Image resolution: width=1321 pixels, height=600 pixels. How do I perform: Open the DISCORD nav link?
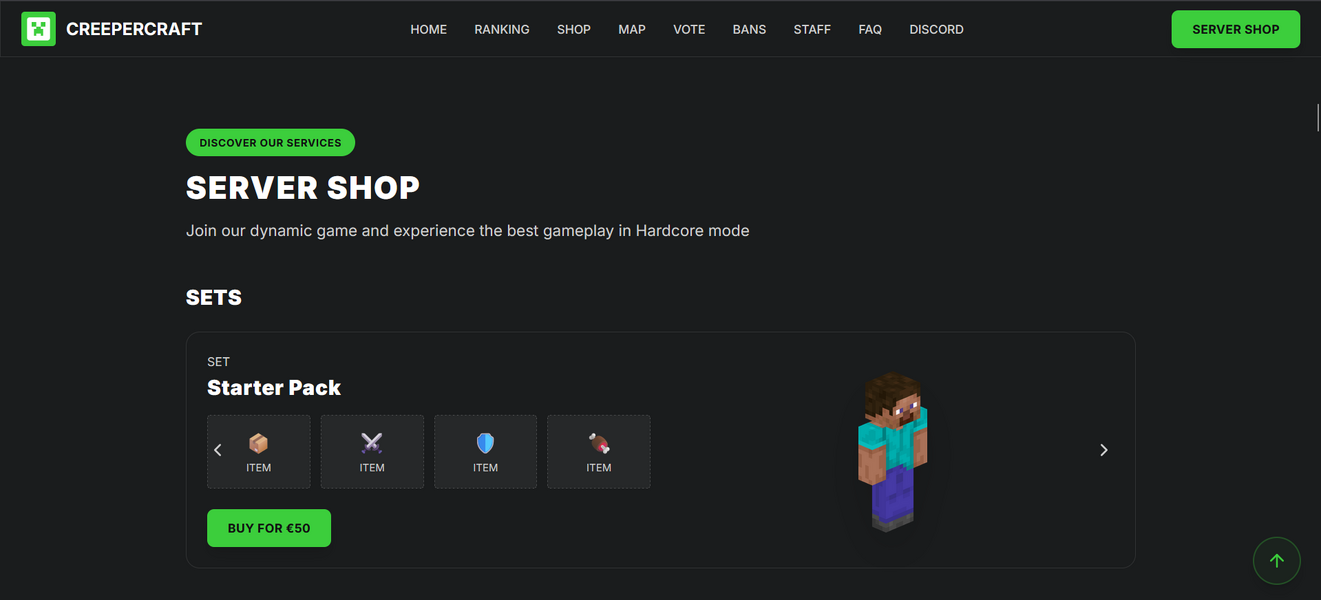[x=936, y=29]
